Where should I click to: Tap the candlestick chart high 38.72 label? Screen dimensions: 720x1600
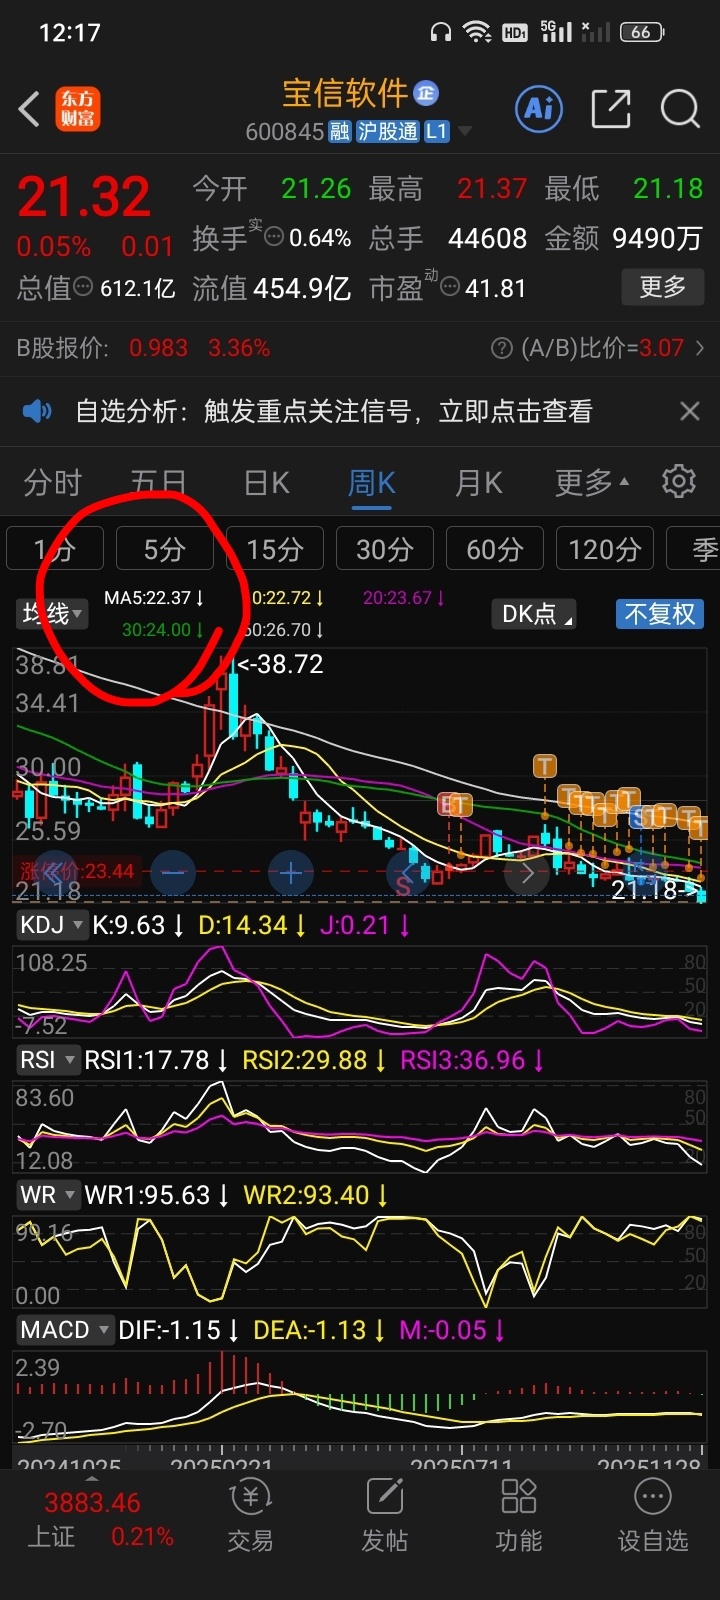280,664
